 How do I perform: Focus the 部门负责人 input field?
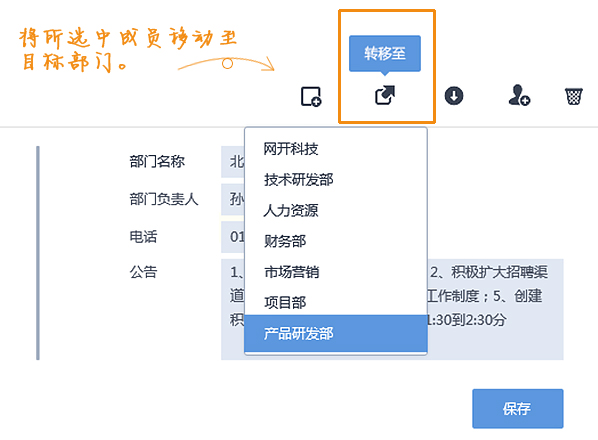tap(233, 199)
